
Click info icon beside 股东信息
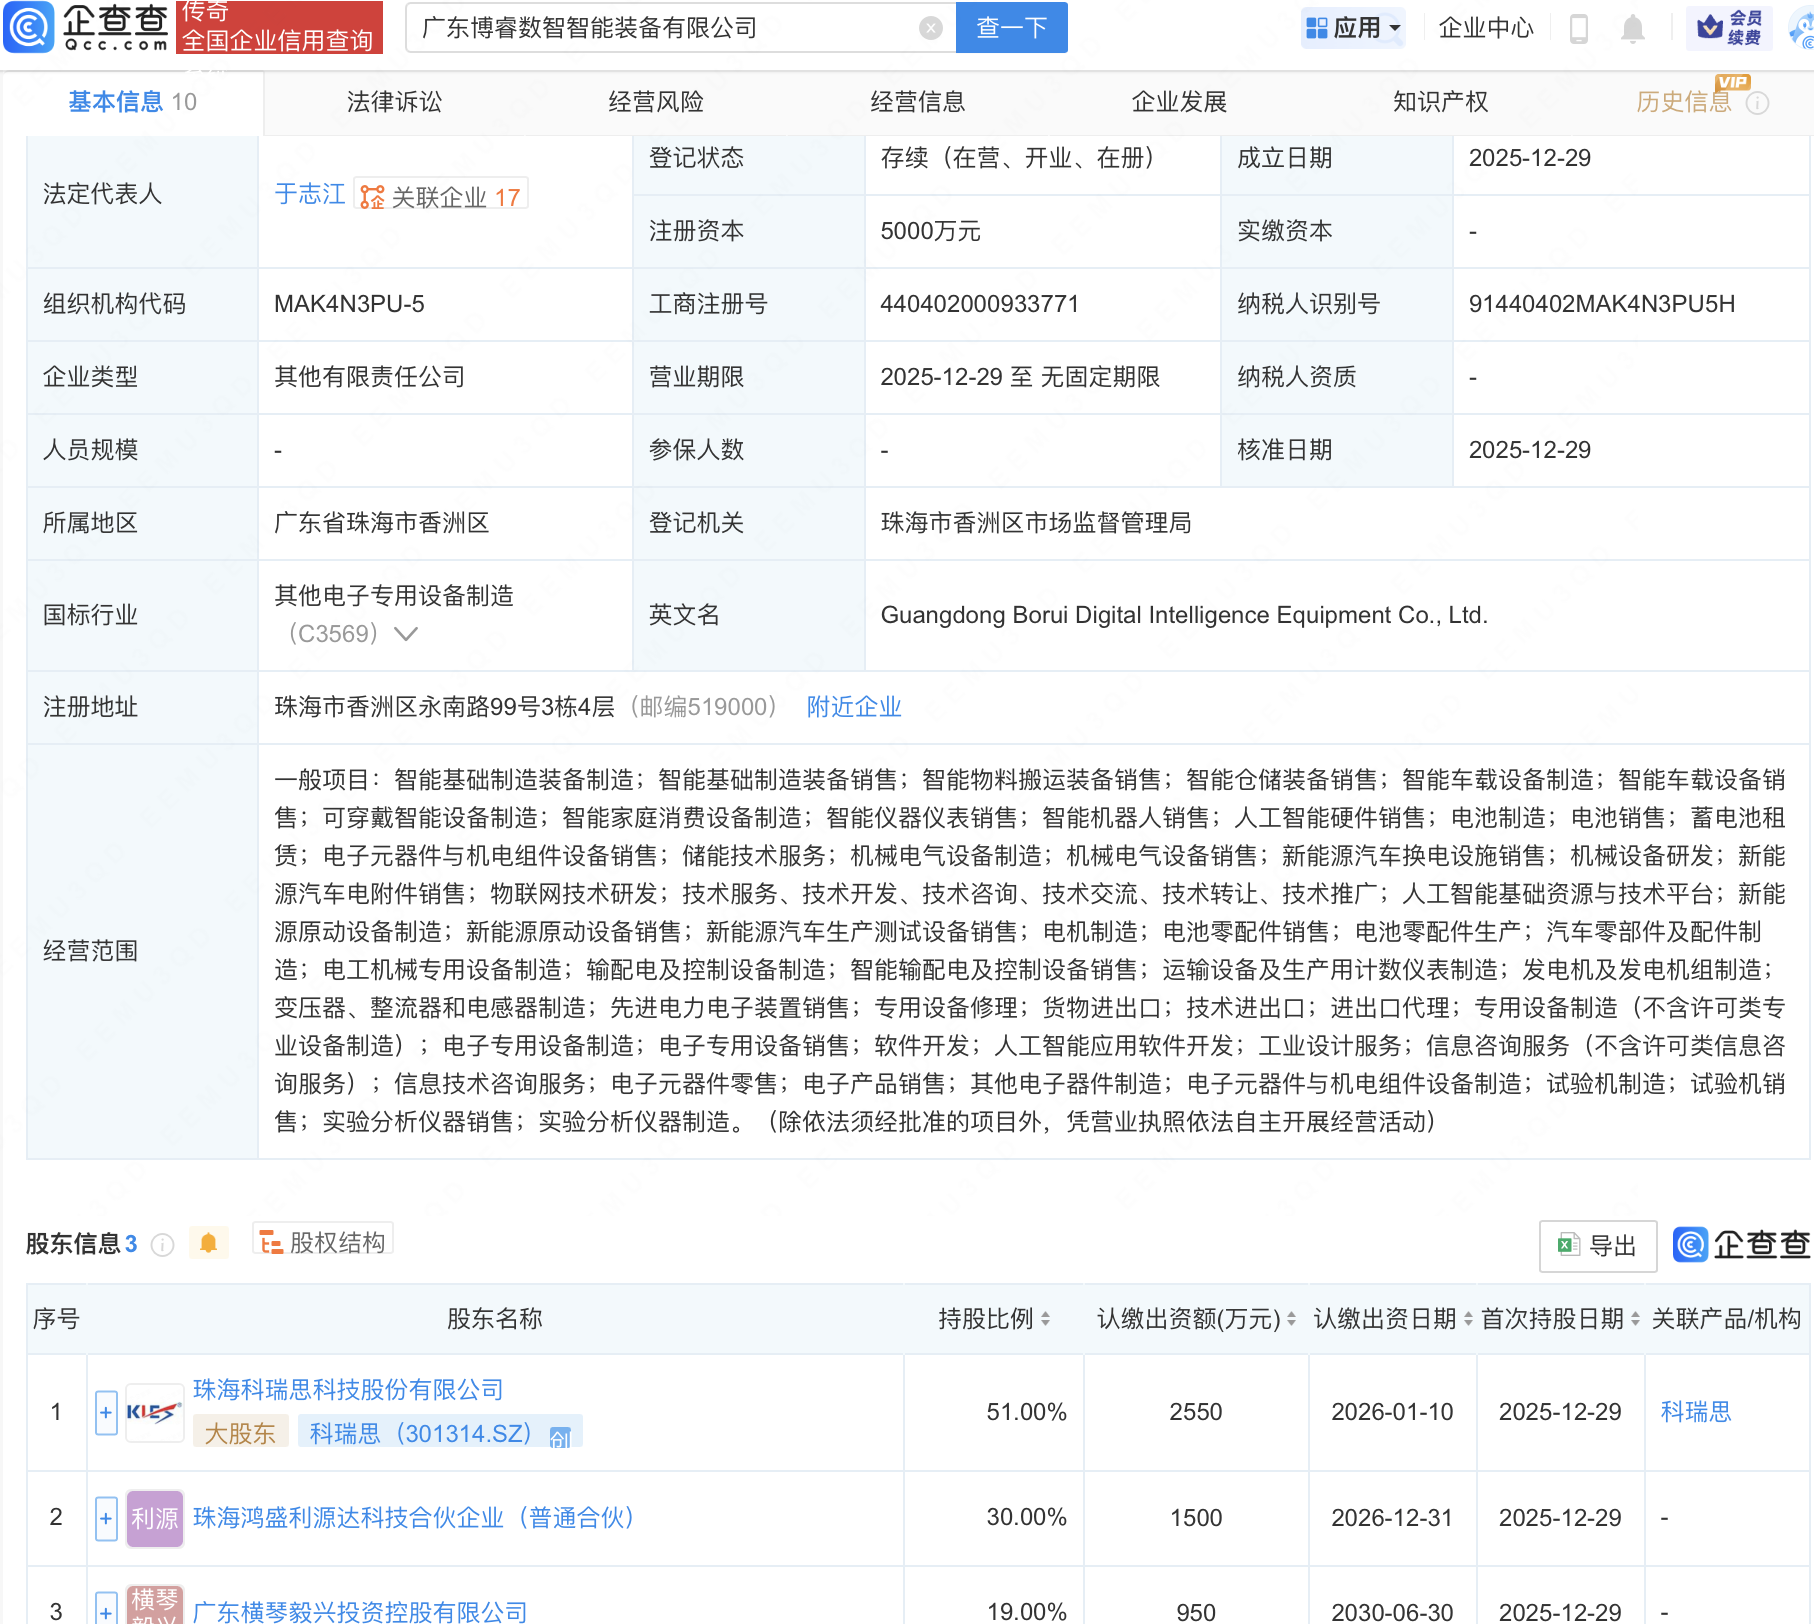click(161, 1245)
